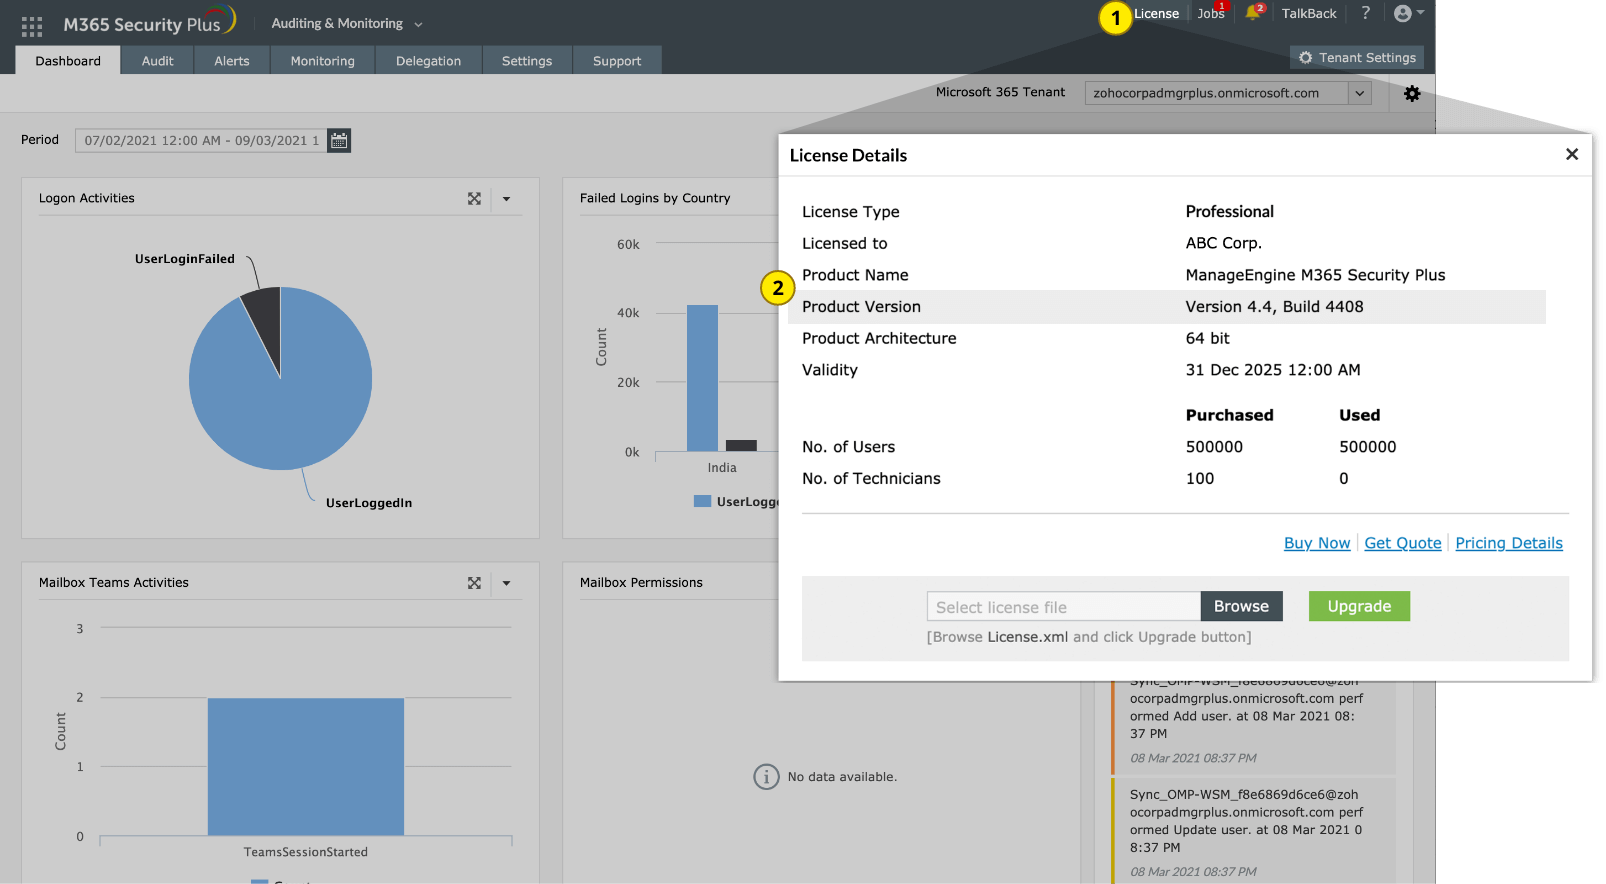The height and width of the screenshot is (884, 1606).
Task: Click the notification bell icon
Action: click(1252, 13)
